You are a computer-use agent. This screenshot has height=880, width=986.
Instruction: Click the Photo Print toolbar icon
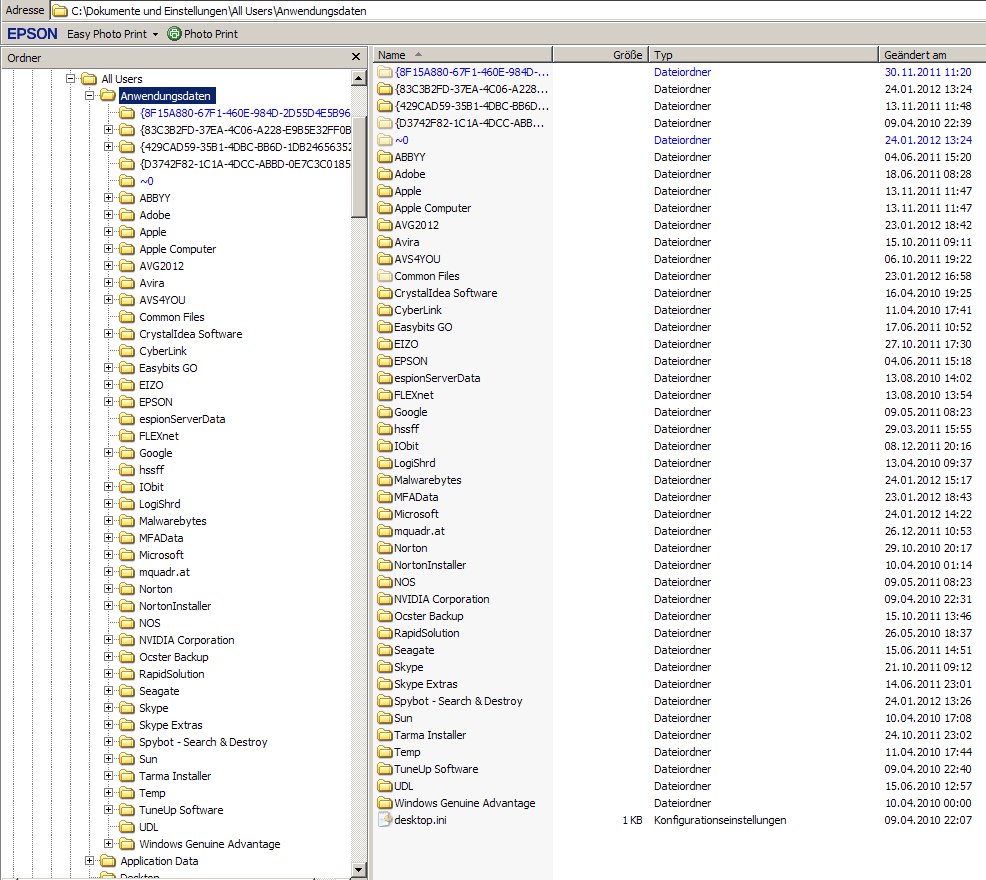coord(175,34)
